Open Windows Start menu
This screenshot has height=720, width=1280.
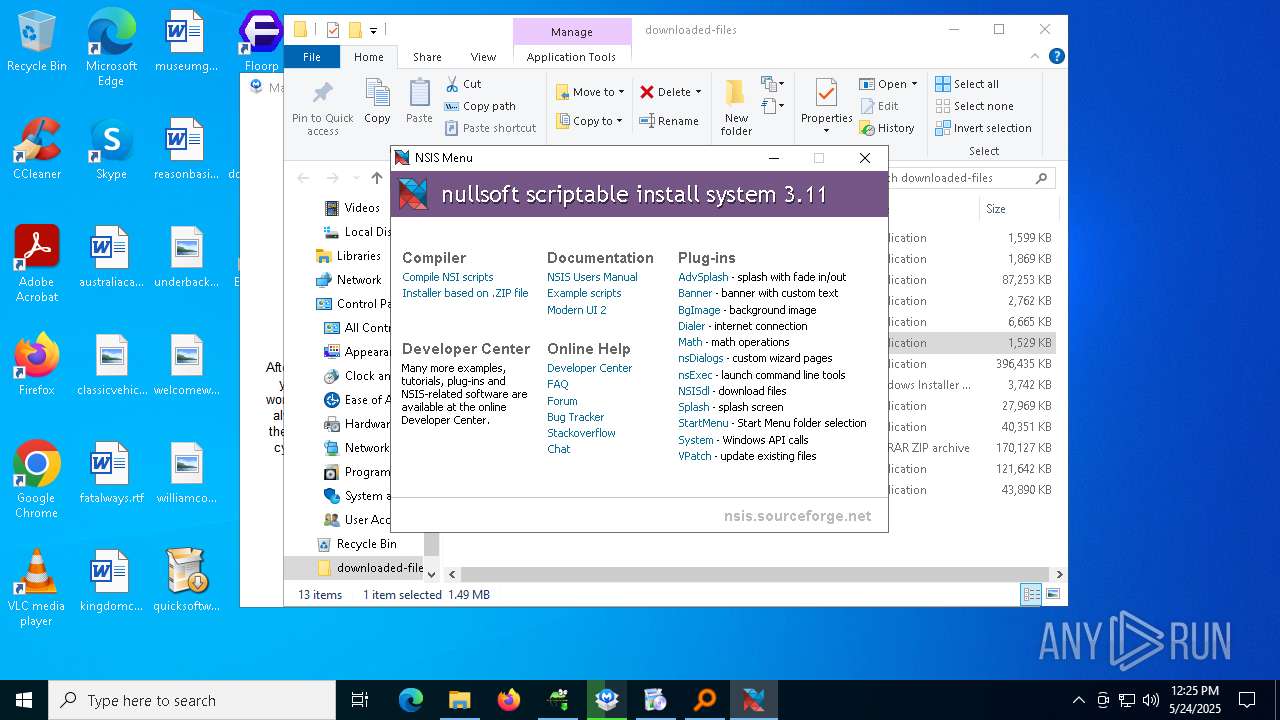point(24,700)
